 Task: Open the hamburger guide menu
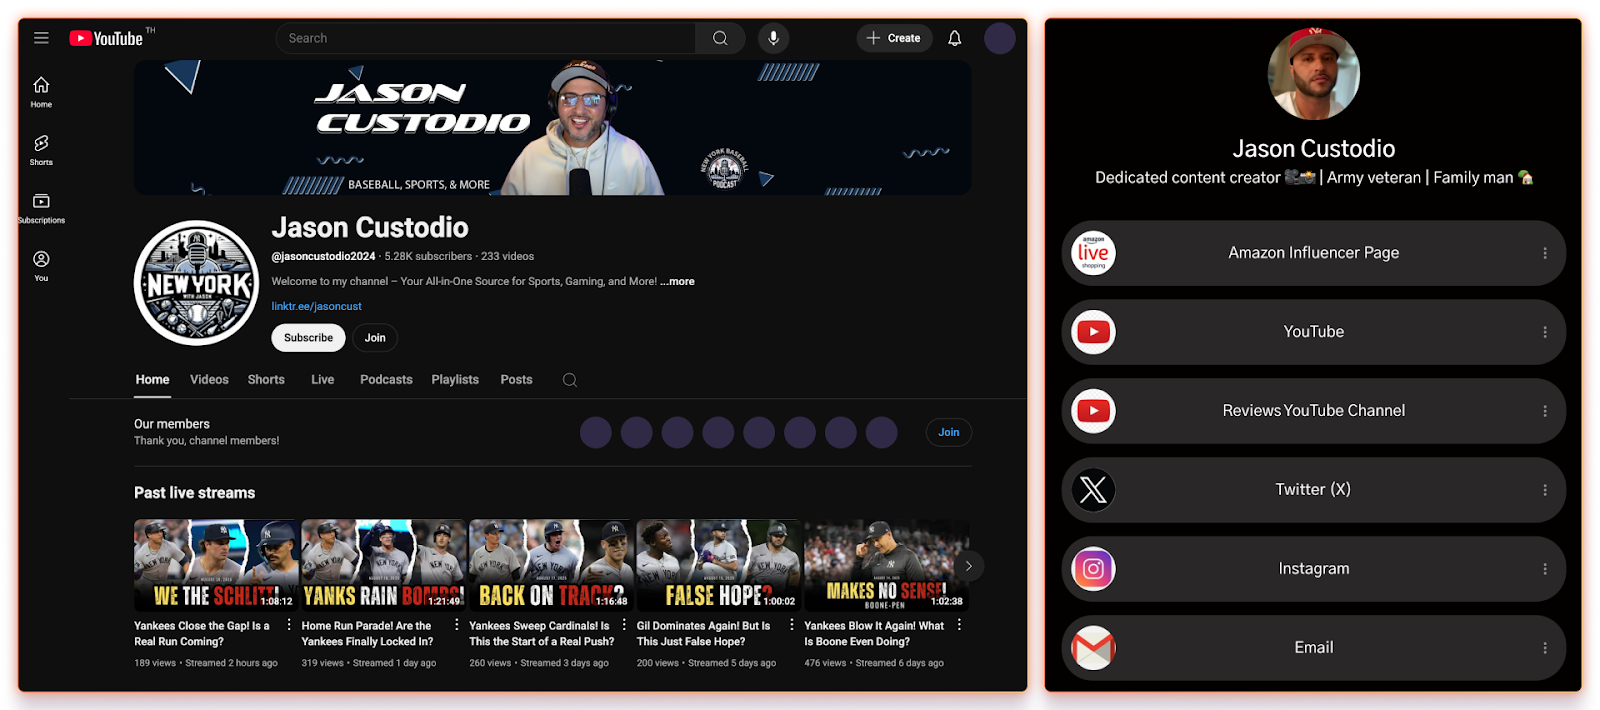(x=41, y=38)
